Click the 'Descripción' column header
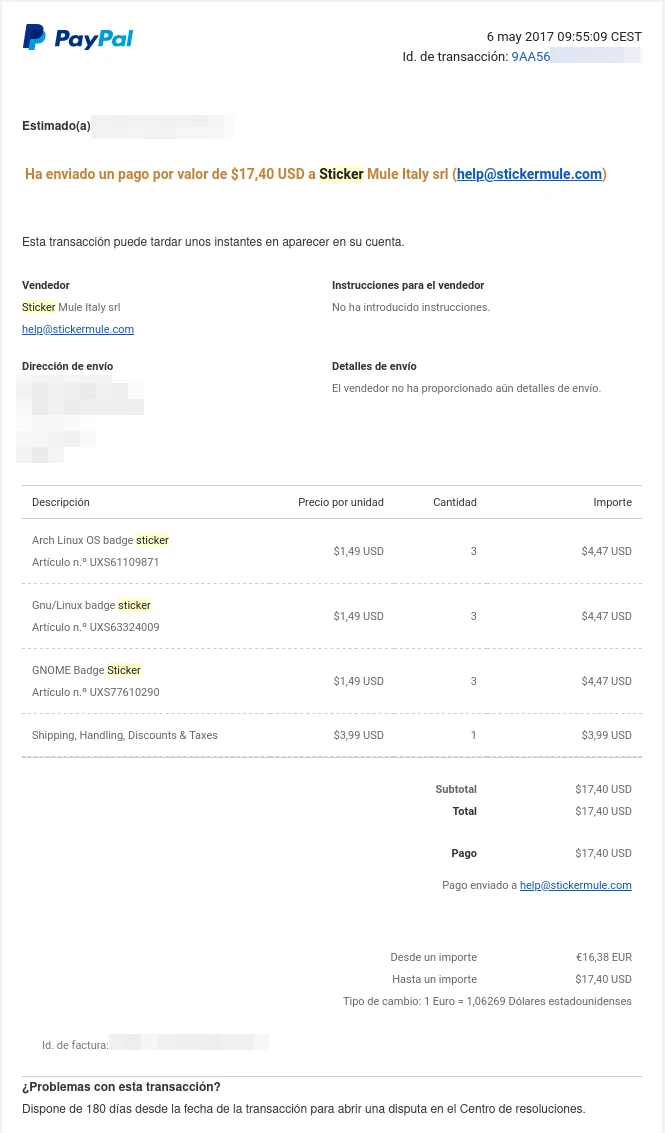The image size is (665, 1133). tap(61, 502)
